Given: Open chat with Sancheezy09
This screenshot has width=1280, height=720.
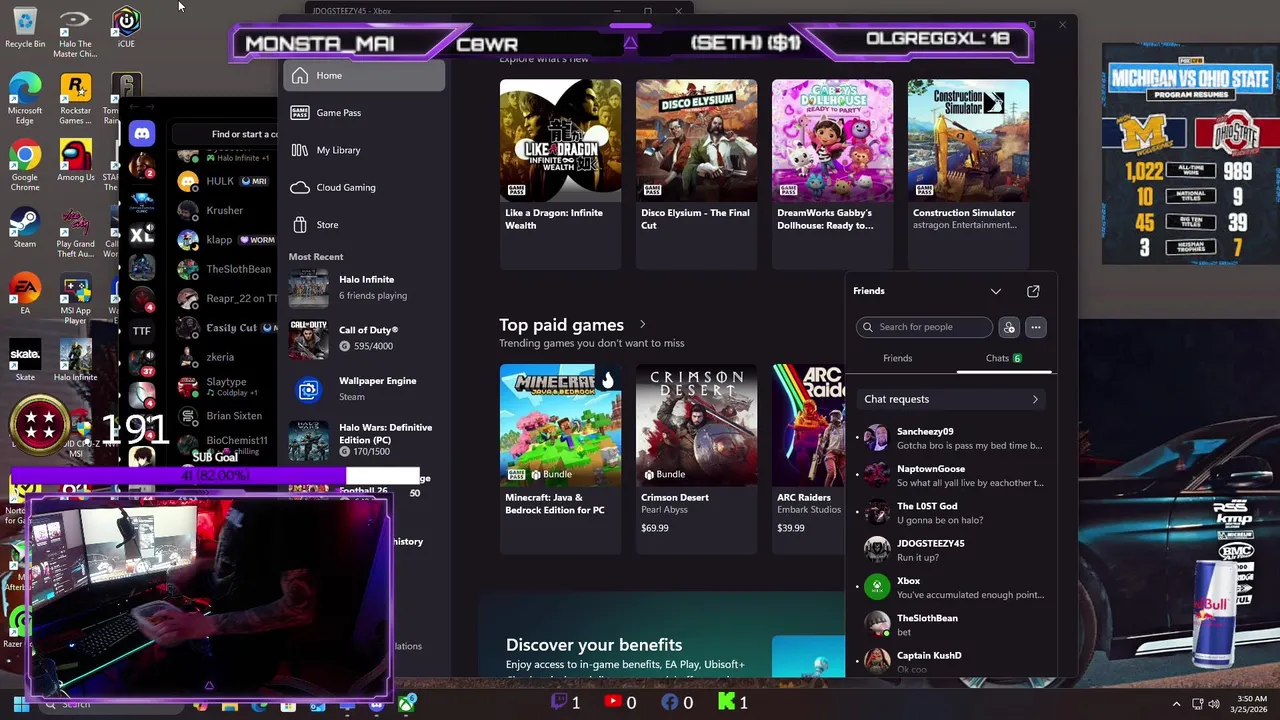Looking at the screenshot, I should pyautogui.click(x=951, y=438).
